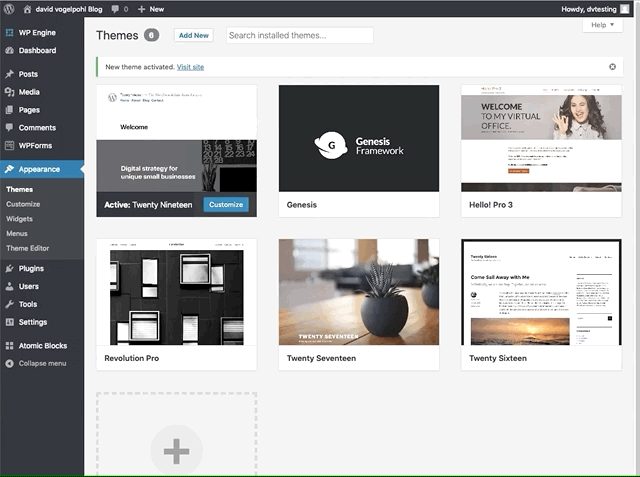Click the WP Engine sidebar icon
Viewport: 640px width, 477px height.
[9, 33]
